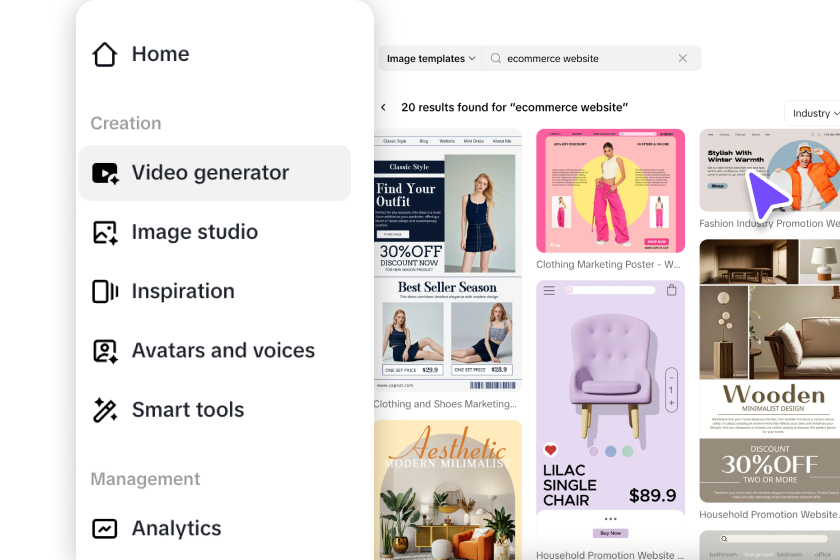840x560 pixels.
Task: Open the Industry filter dropdown
Action: tap(813, 113)
